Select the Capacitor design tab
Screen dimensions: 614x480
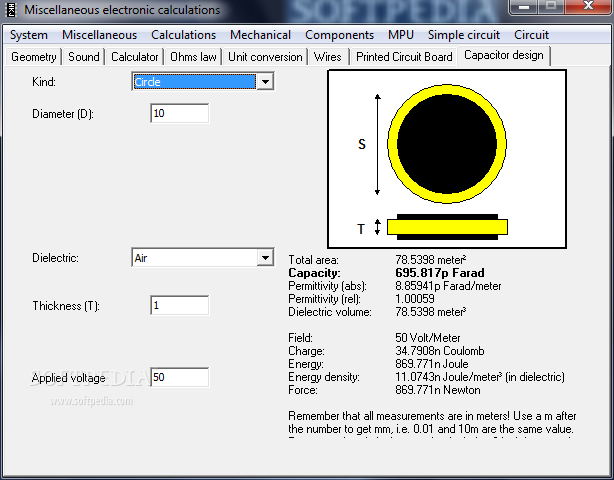[x=504, y=56]
